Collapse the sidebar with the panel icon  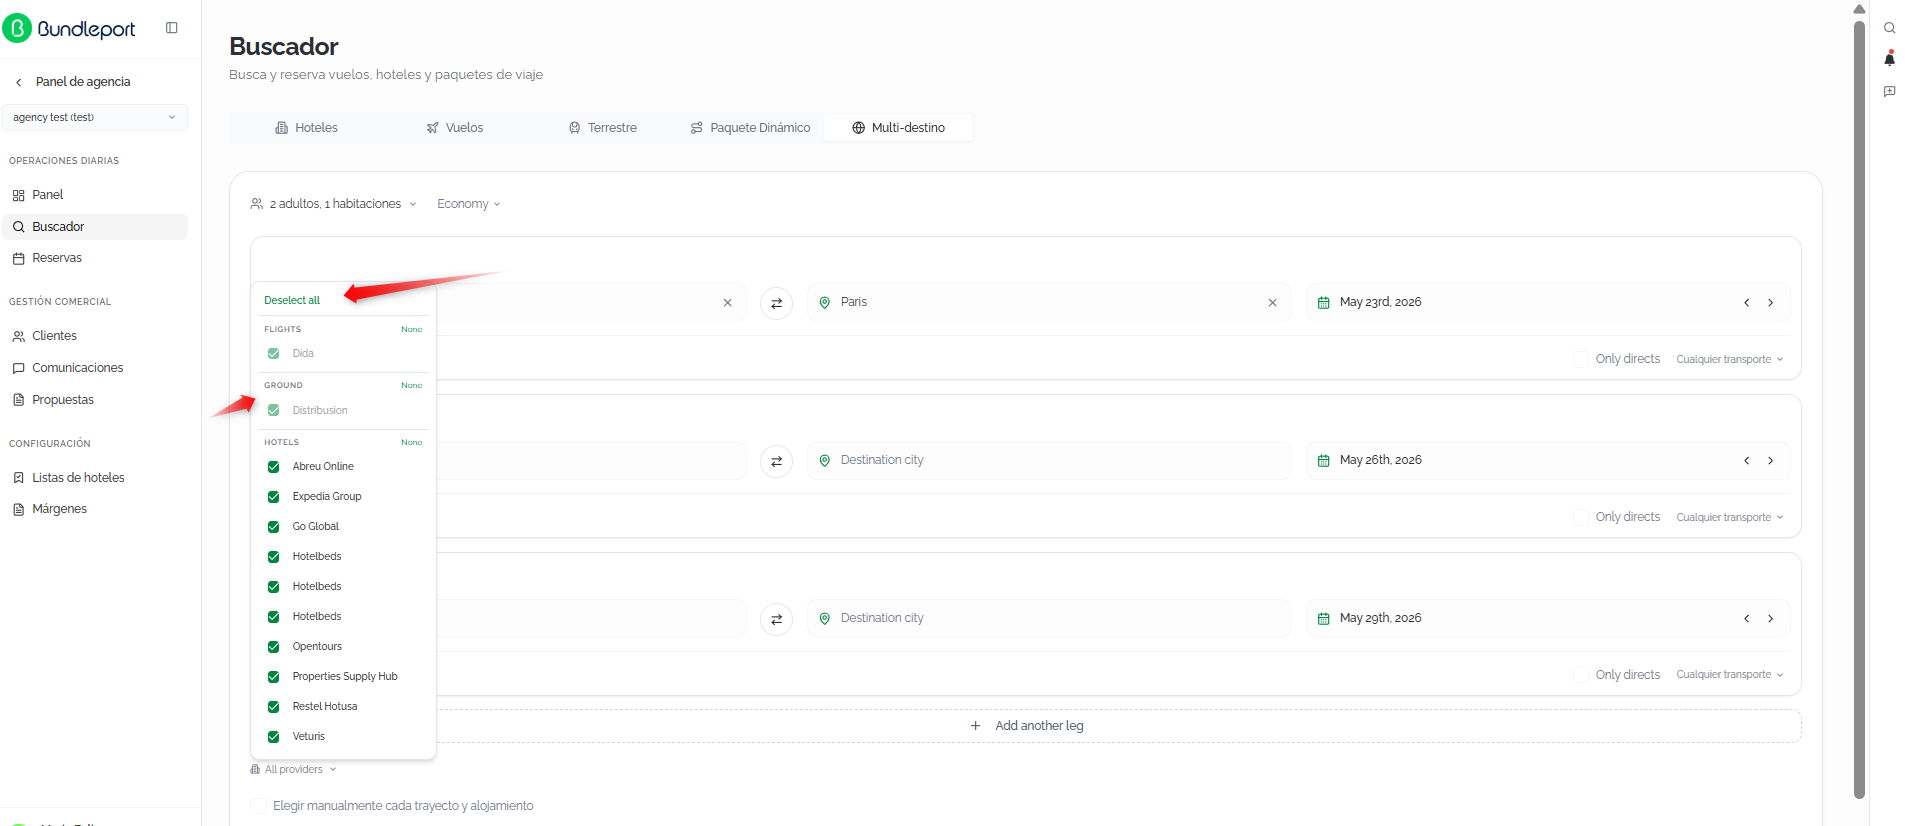pyautogui.click(x=172, y=28)
